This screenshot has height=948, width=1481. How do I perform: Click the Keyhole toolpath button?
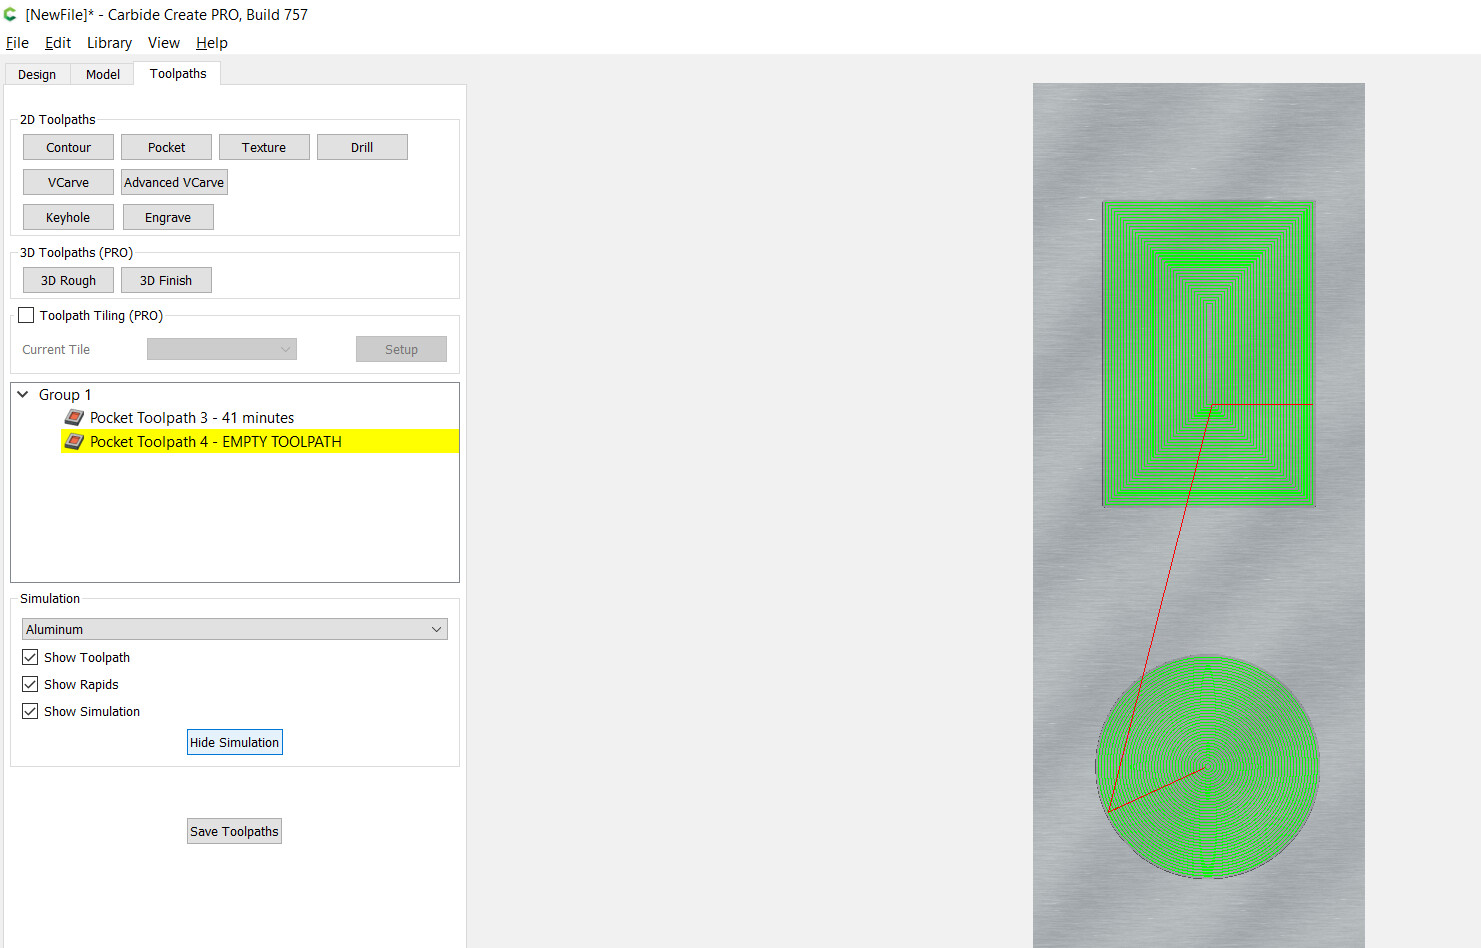tap(68, 217)
